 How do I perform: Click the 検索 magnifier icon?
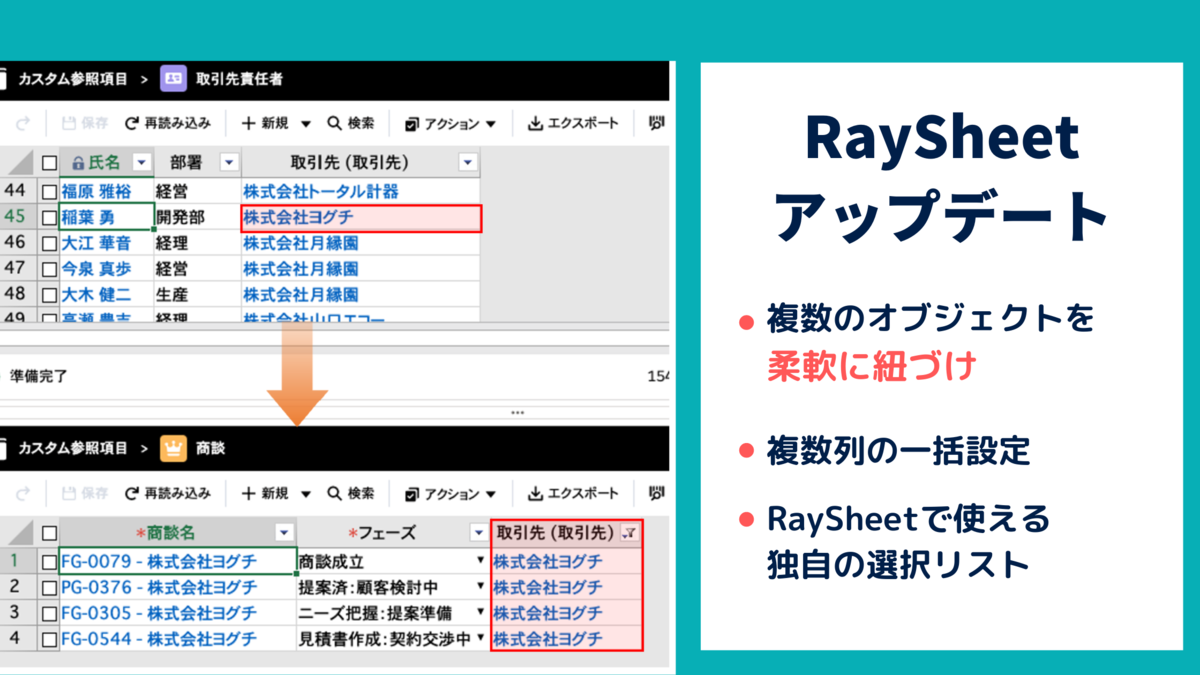[x=334, y=123]
